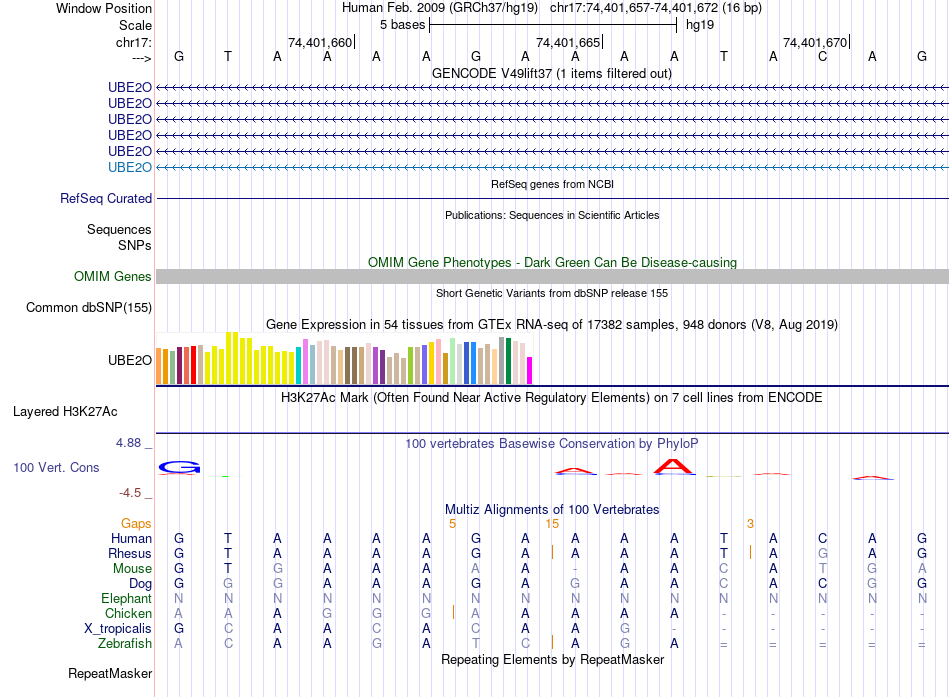Viewport: 950px width, 697px height.
Task: Click the magenta last bar in GTEx chart
Action: point(530,370)
